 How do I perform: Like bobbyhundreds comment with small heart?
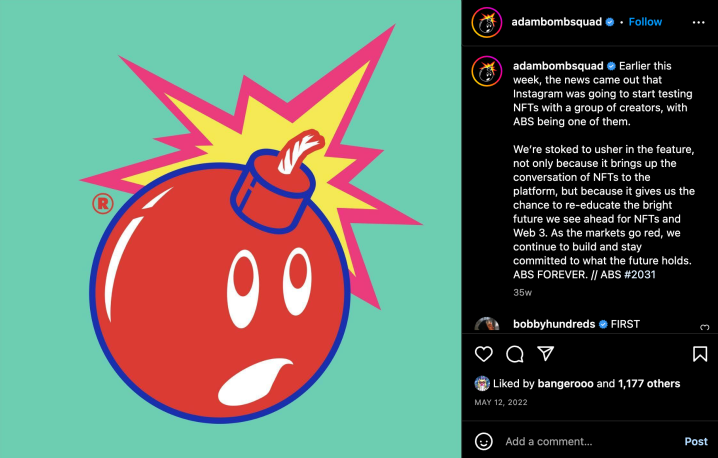tap(705, 327)
